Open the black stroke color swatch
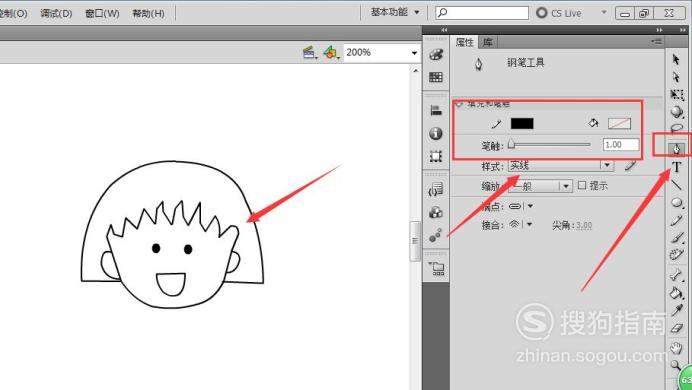Viewport: 692px width, 390px height. (x=522, y=124)
